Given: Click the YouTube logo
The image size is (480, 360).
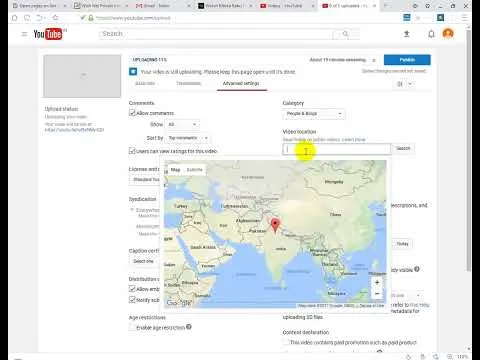Looking at the screenshot, I should pos(48,34).
